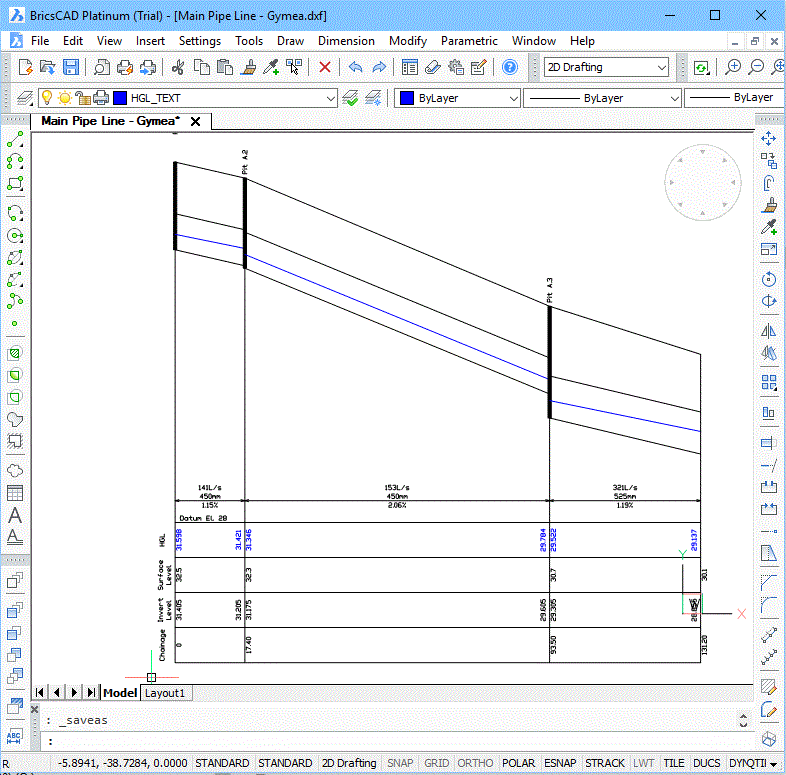The image size is (786, 775).
Task: Open the Insert menu
Action: pyautogui.click(x=150, y=41)
